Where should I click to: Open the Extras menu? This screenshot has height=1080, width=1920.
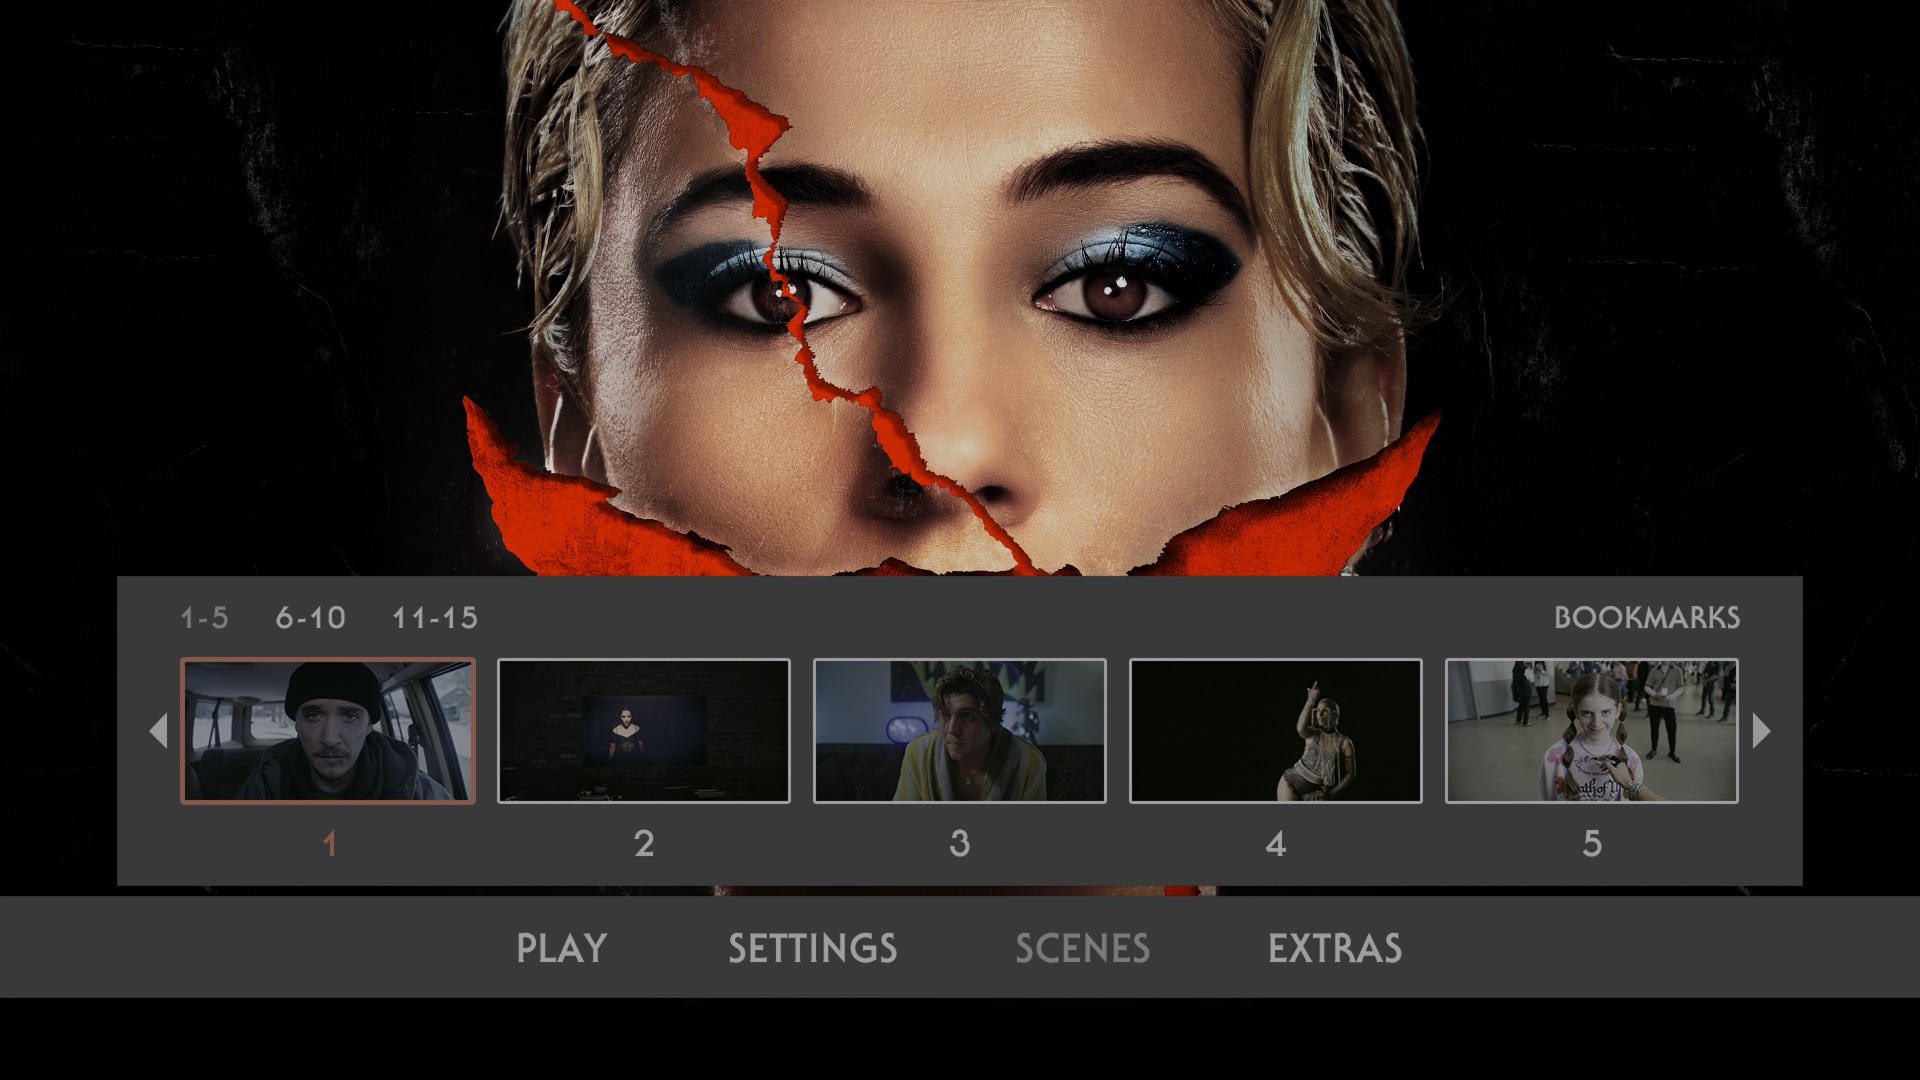pyautogui.click(x=1334, y=948)
